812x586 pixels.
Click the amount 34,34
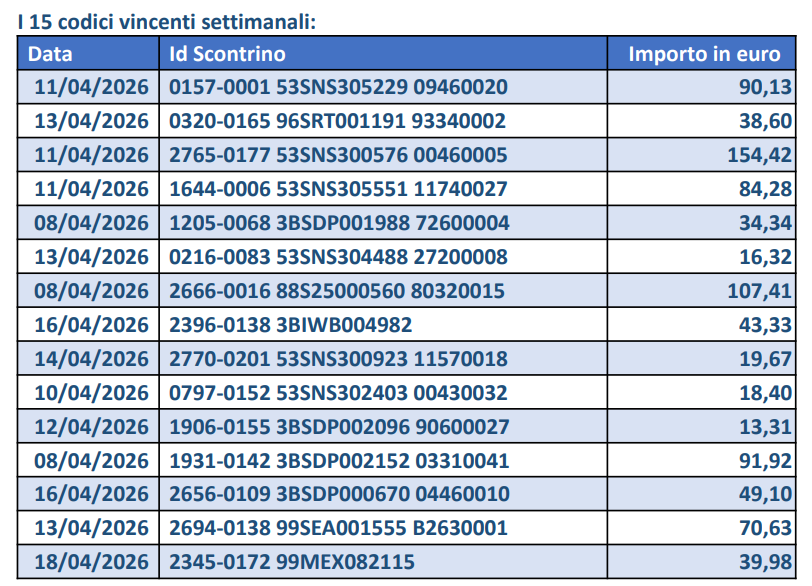click(x=766, y=223)
